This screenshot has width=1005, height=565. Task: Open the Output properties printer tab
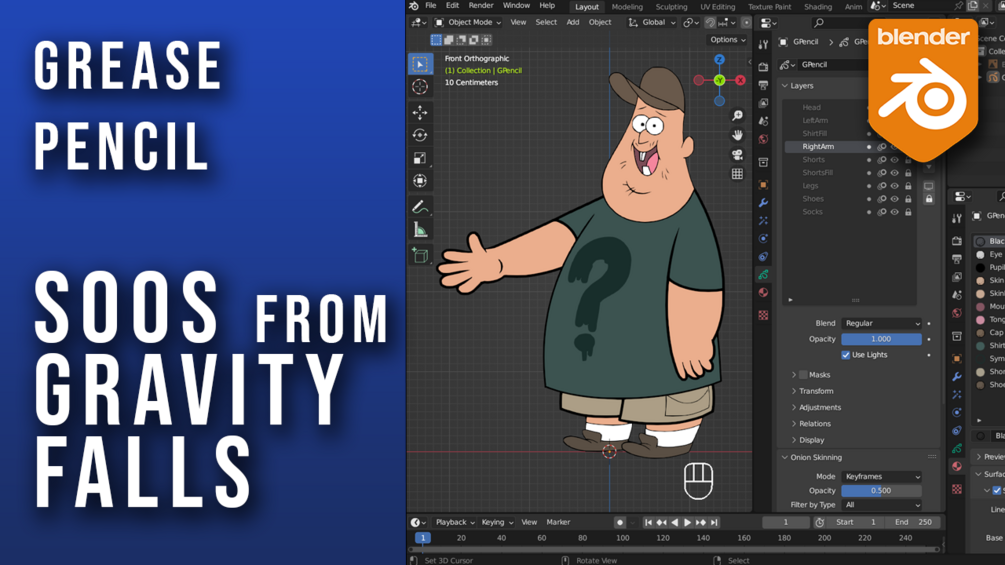[x=763, y=85]
